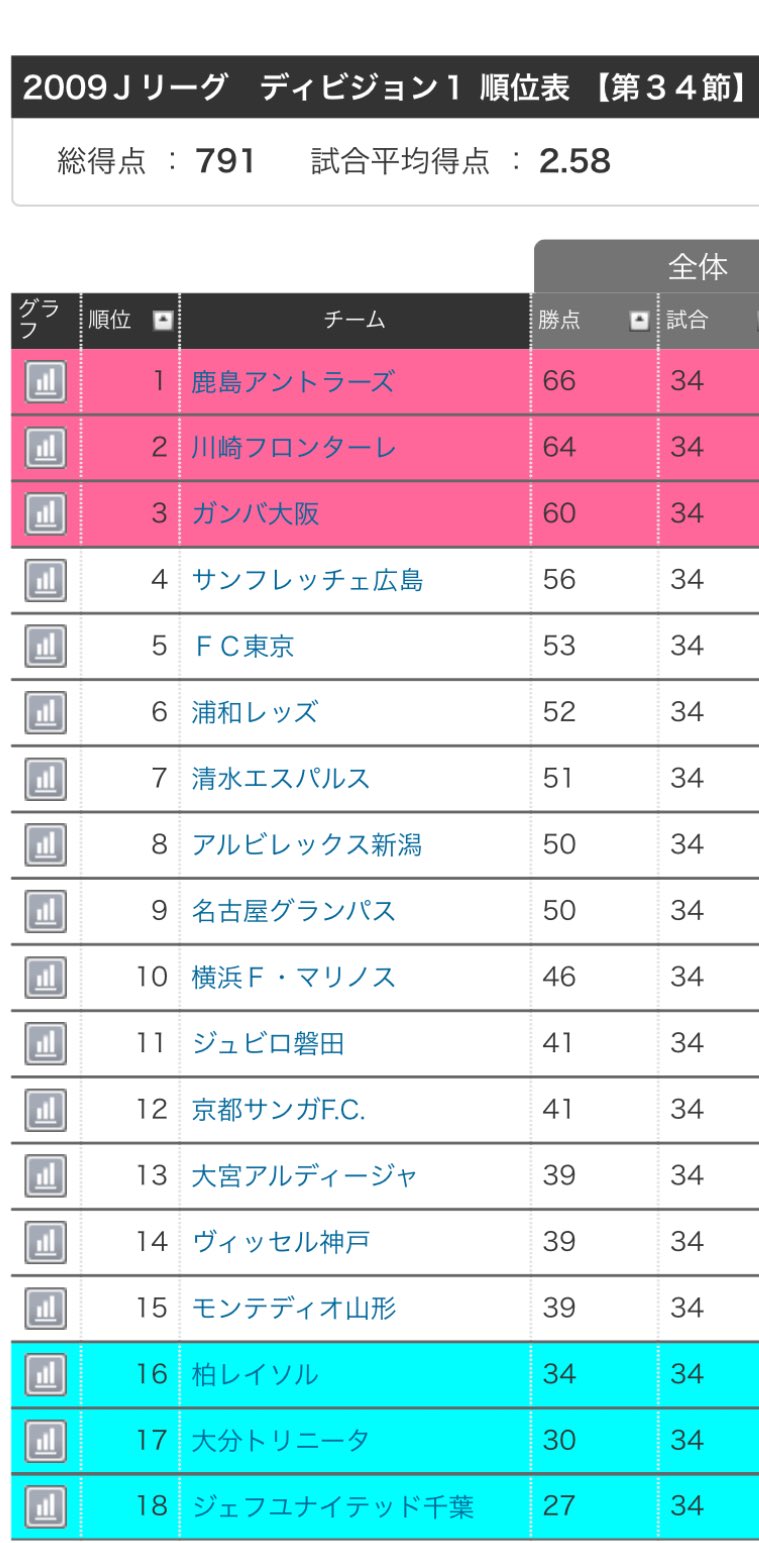The height and width of the screenshot is (1543, 759).
Task: Open 横浜Ｆ・マリノス team link
Action: (x=293, y=977)
